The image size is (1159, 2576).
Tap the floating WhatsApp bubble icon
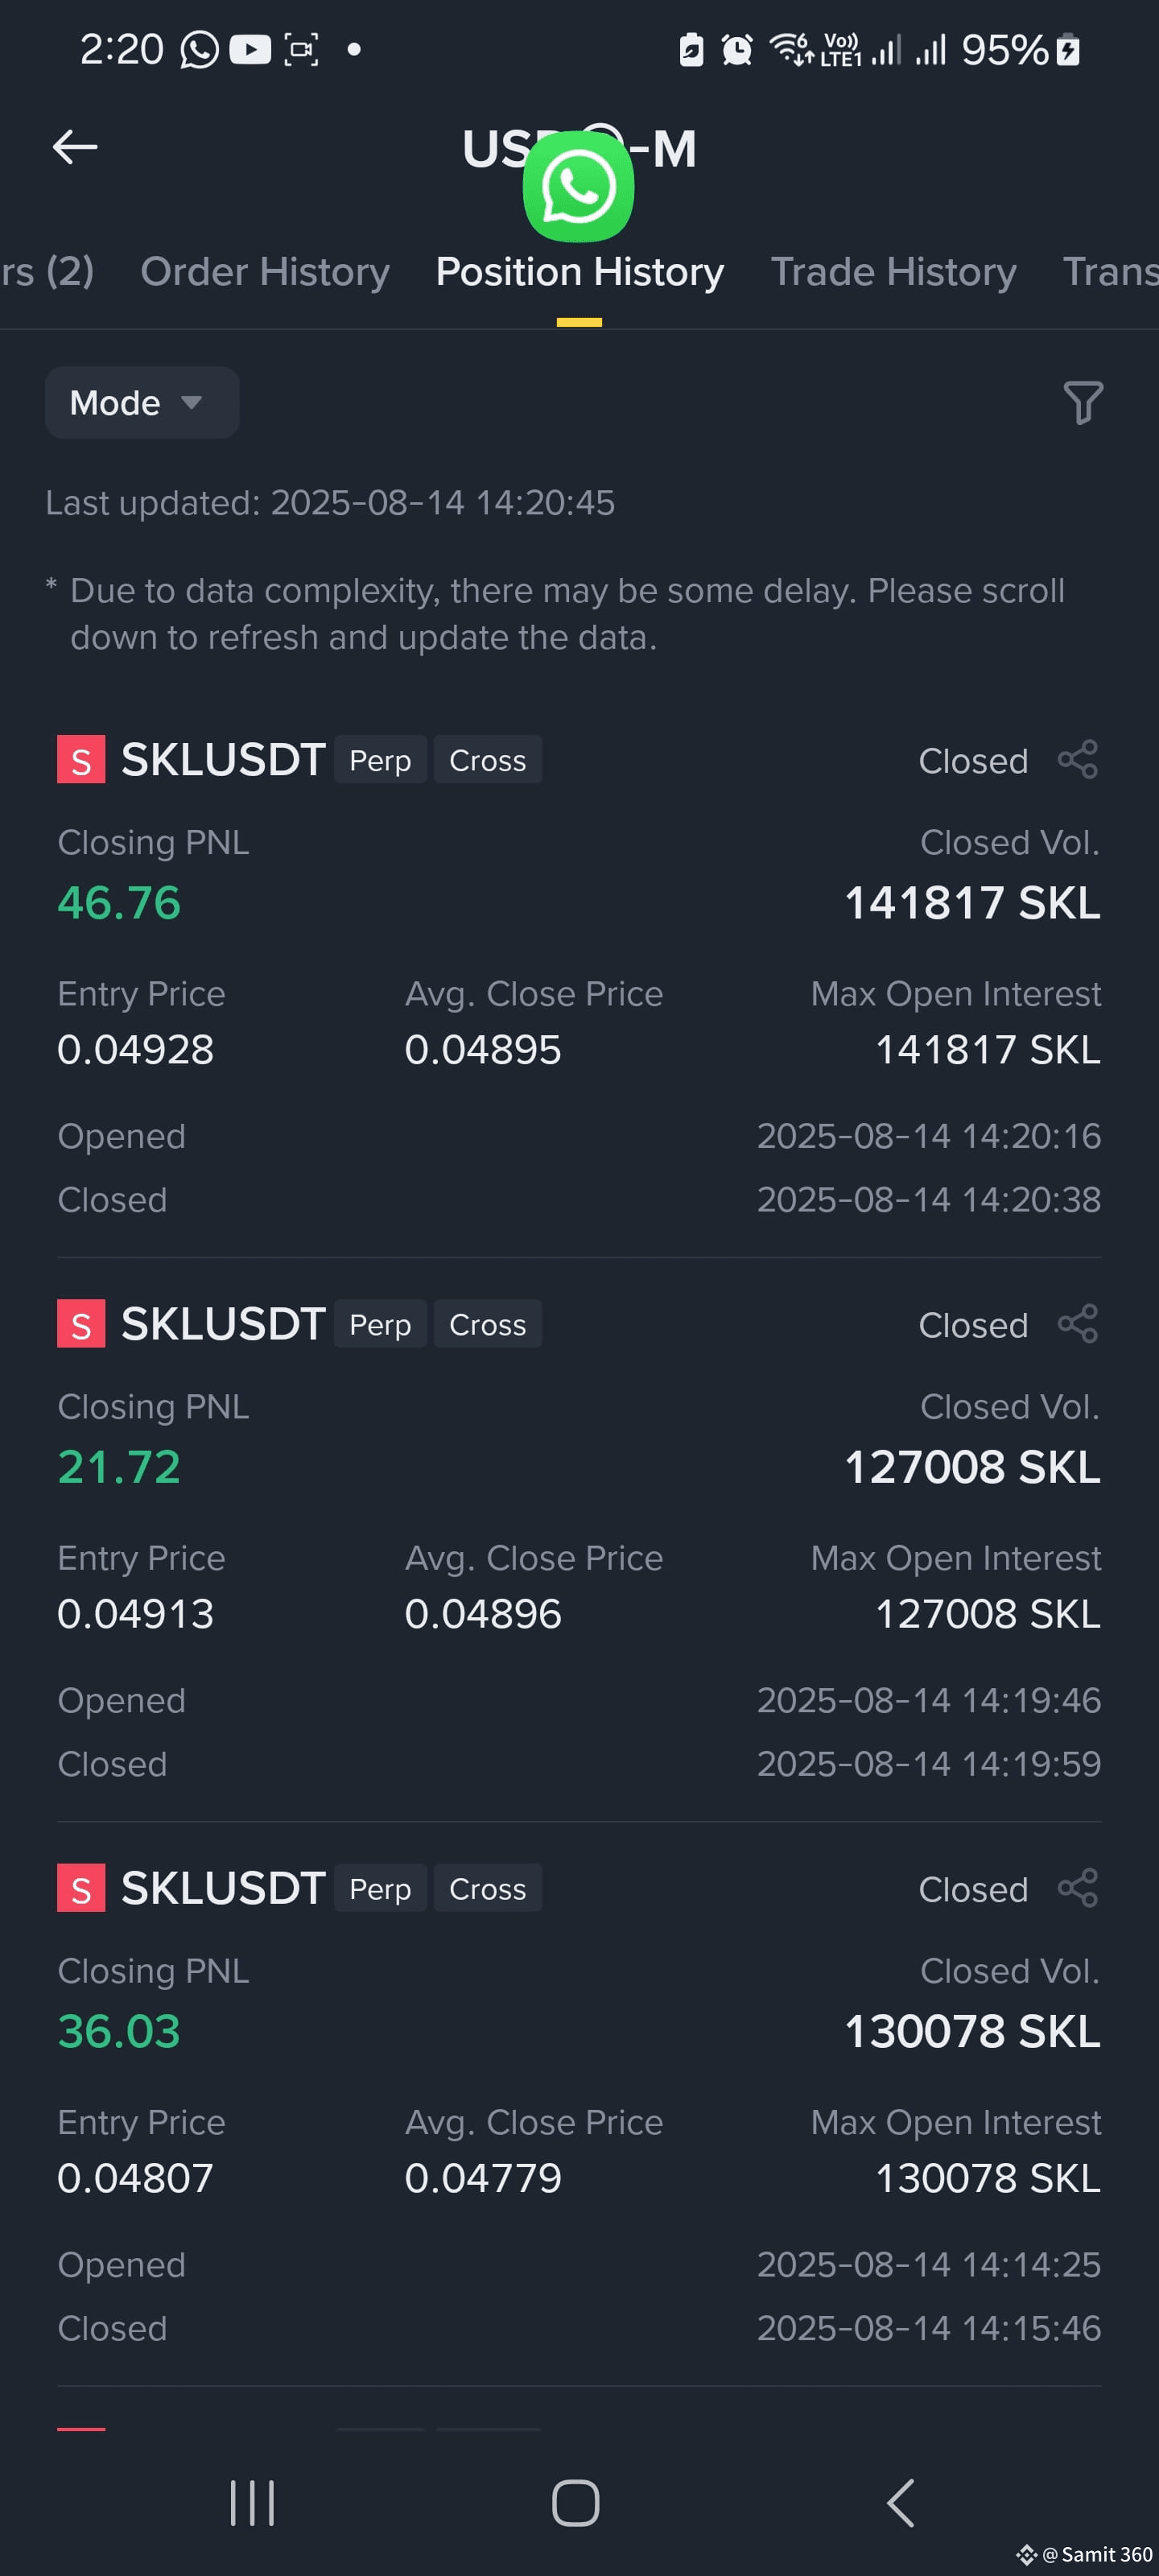[x=578, y=186]
